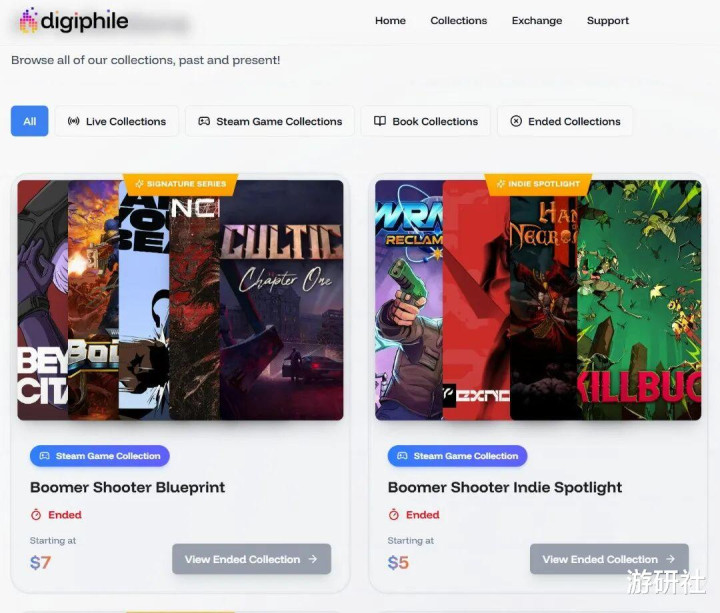The width and height of the screenshot is (720, 613).
Task: Open the Cultic Chapter One cover thumbnail
Action: pos(281,300)
